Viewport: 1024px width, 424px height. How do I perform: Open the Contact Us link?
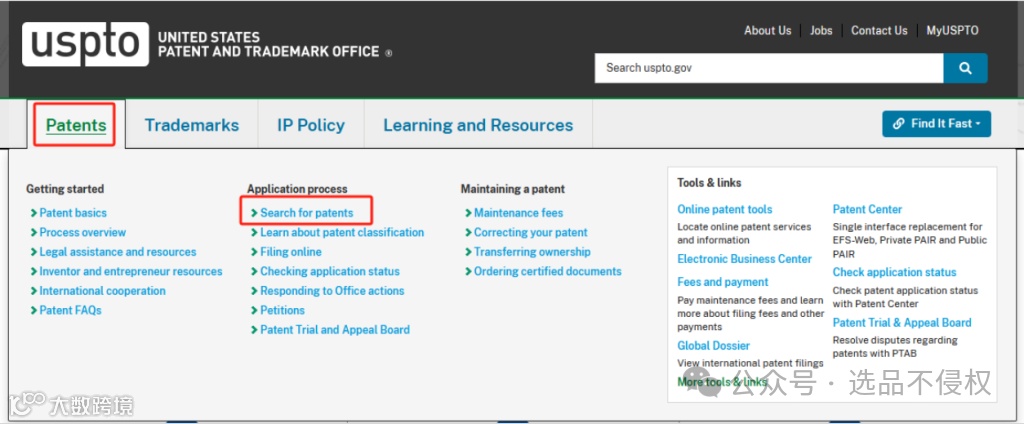pos(879,31)
